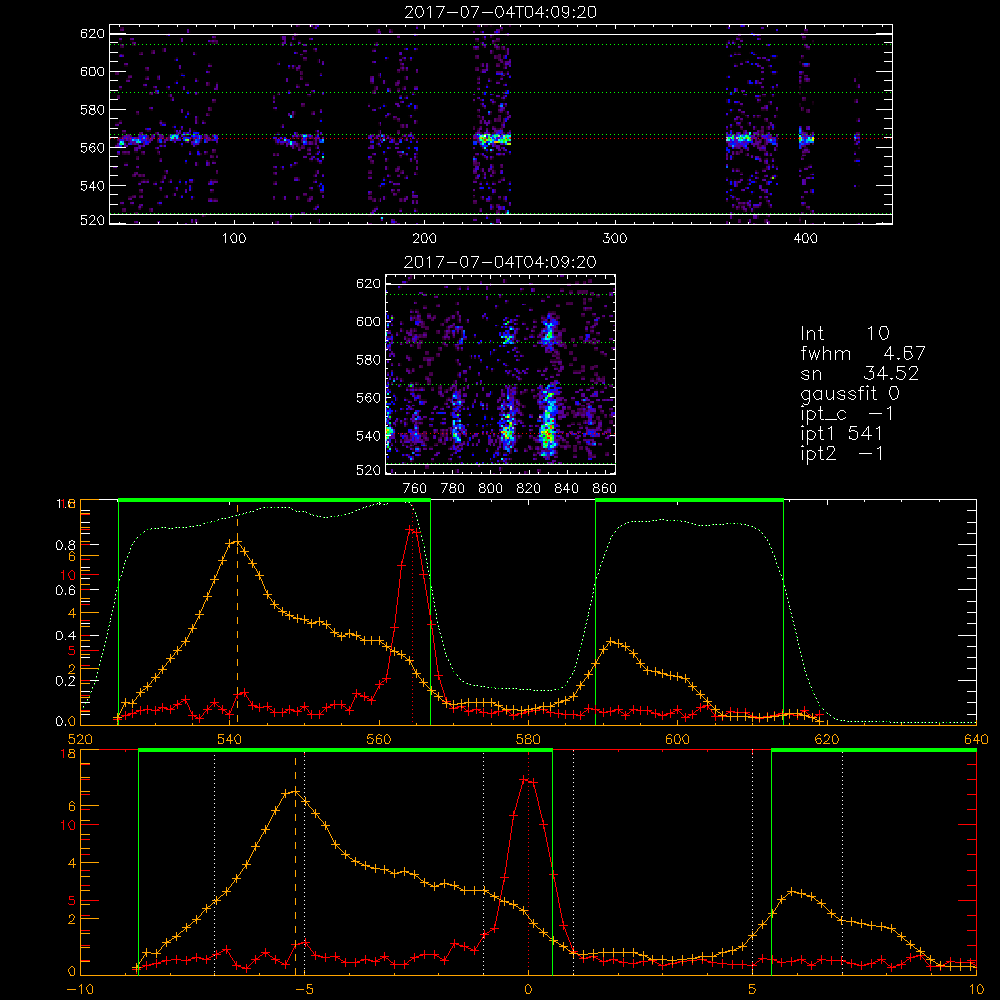This screenshot has width=1000, height=1000.
Task: Click x-axis tick label 640 on profile plot
Action: 976,739
